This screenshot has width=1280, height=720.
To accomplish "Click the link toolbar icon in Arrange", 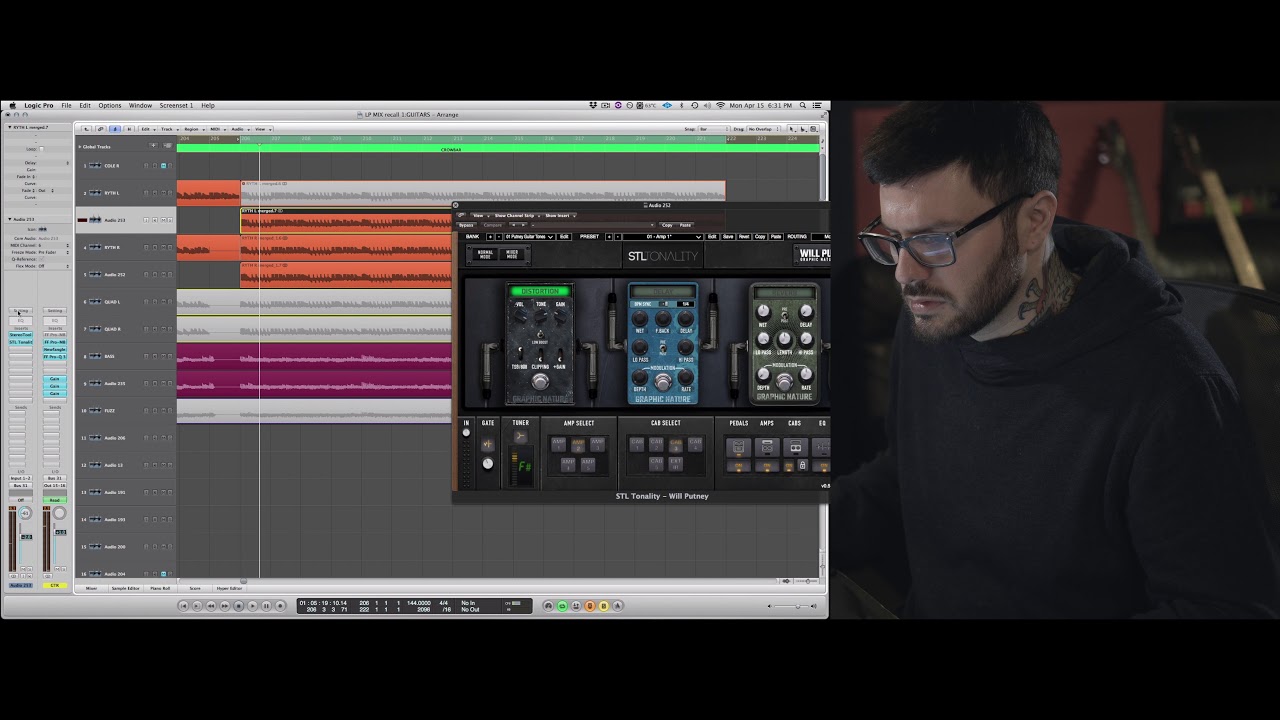I will click(x=100, y=129).
